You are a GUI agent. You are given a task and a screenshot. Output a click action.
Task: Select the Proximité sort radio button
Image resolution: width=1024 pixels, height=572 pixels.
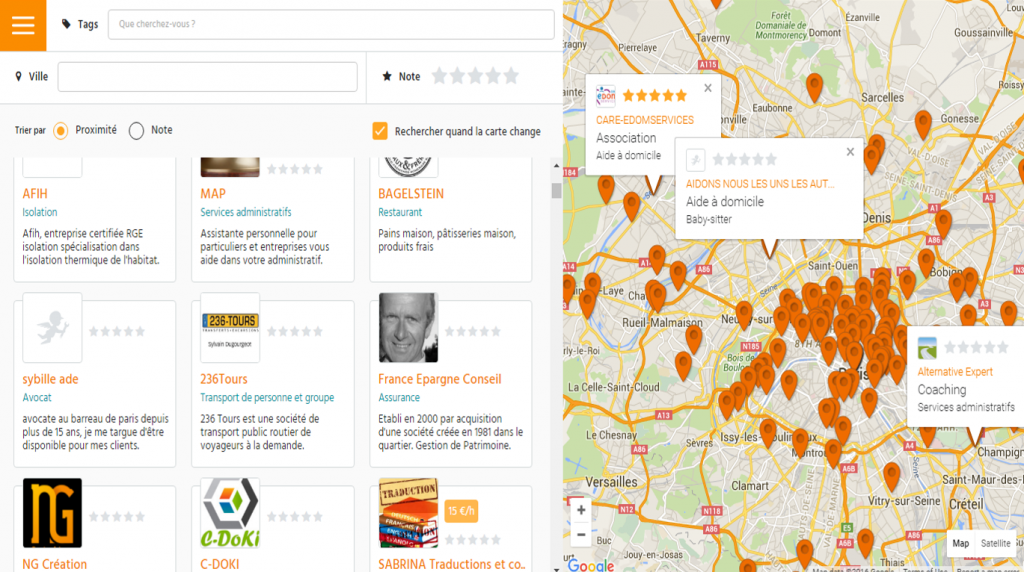[61, 130]
